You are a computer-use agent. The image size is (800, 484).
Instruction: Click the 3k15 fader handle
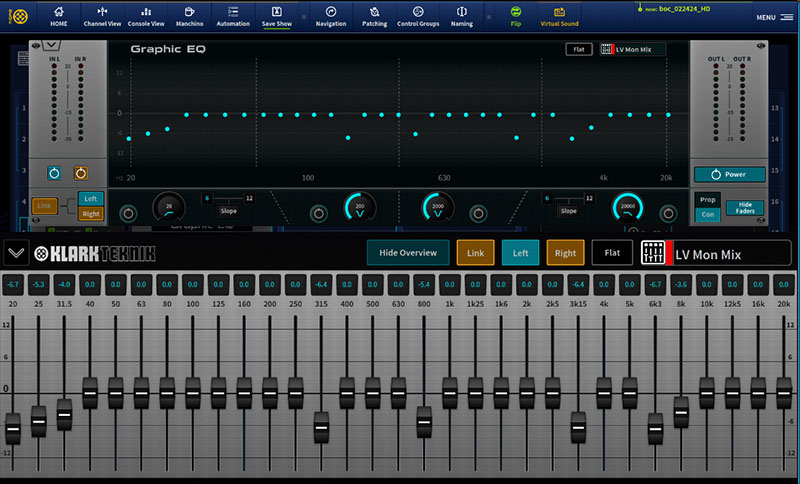click(578, 427)
